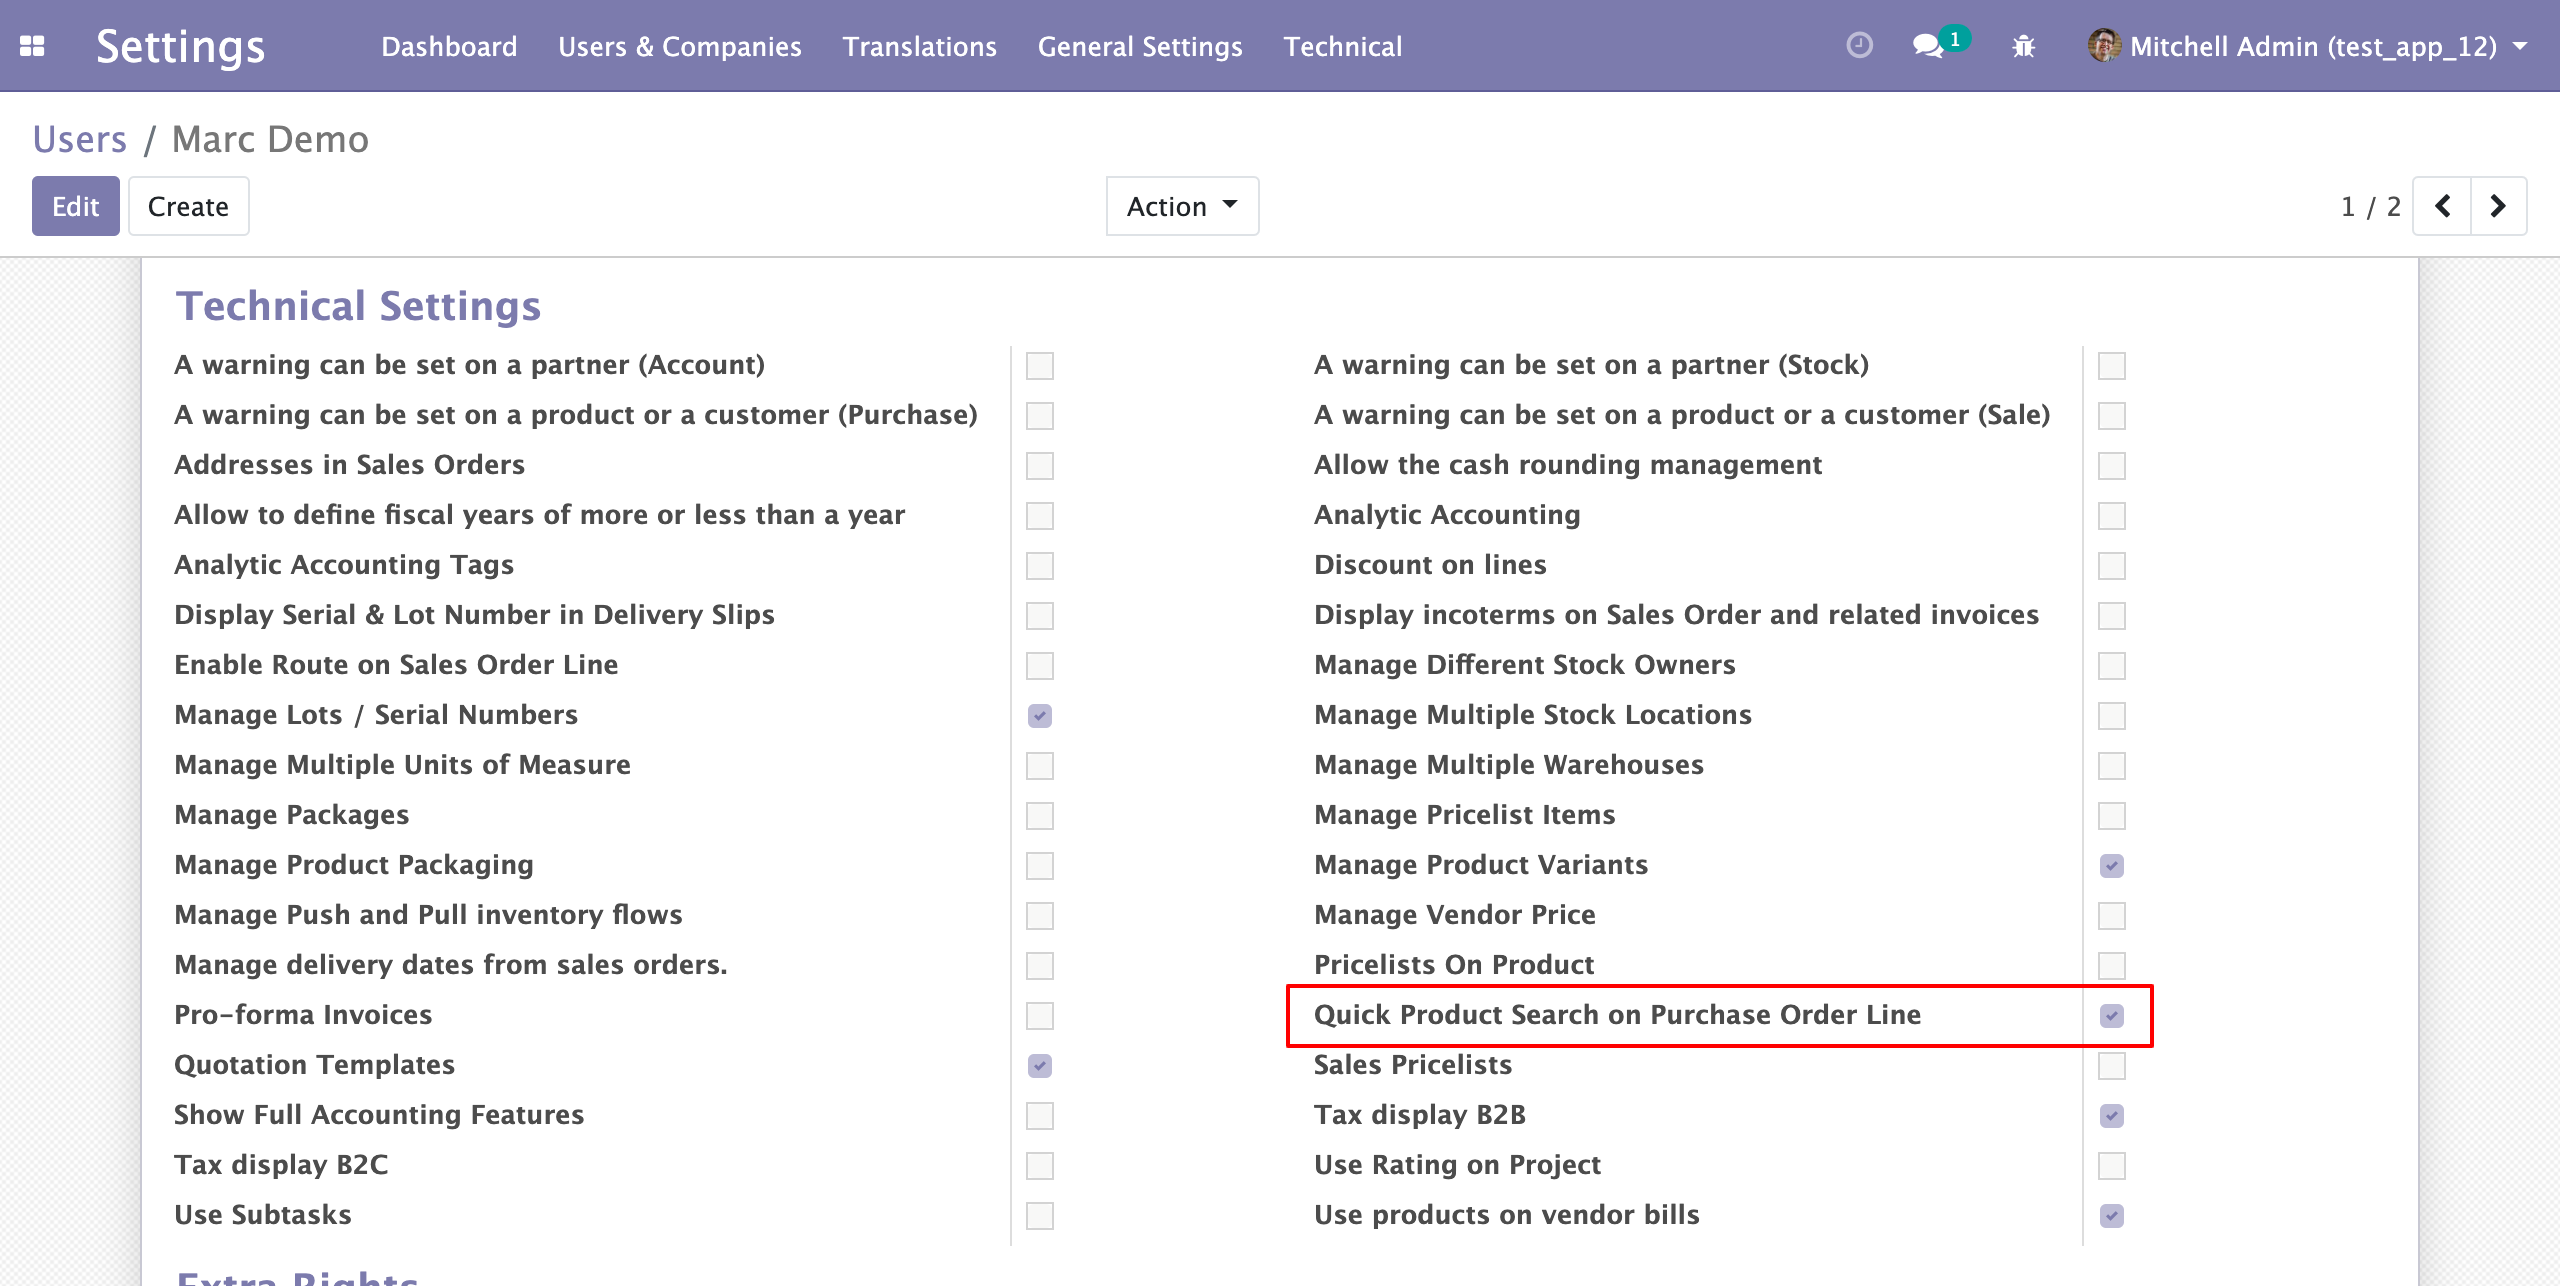Open the apps grid menu icon
This screenshot has height=1286, width=2560.
tap(32, 46)
